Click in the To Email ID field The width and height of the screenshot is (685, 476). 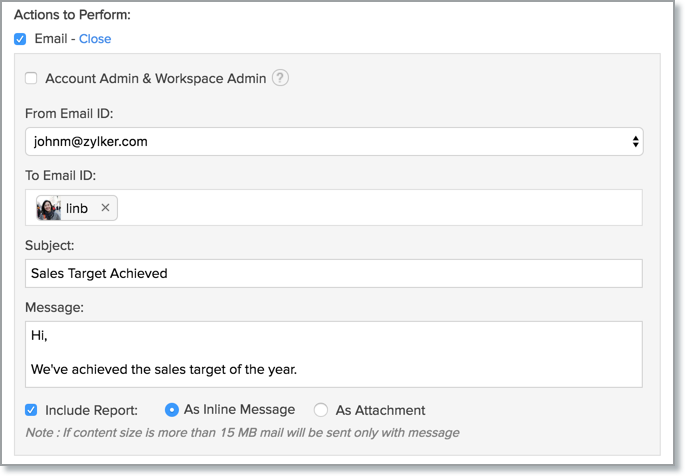click(x=380, y=208)
